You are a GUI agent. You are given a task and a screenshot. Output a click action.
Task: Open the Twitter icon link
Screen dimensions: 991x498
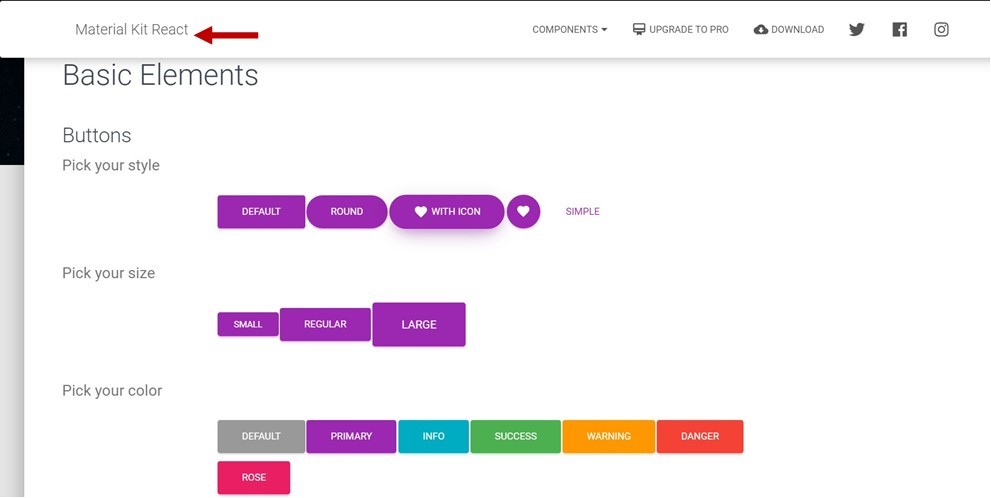(856, 30)
